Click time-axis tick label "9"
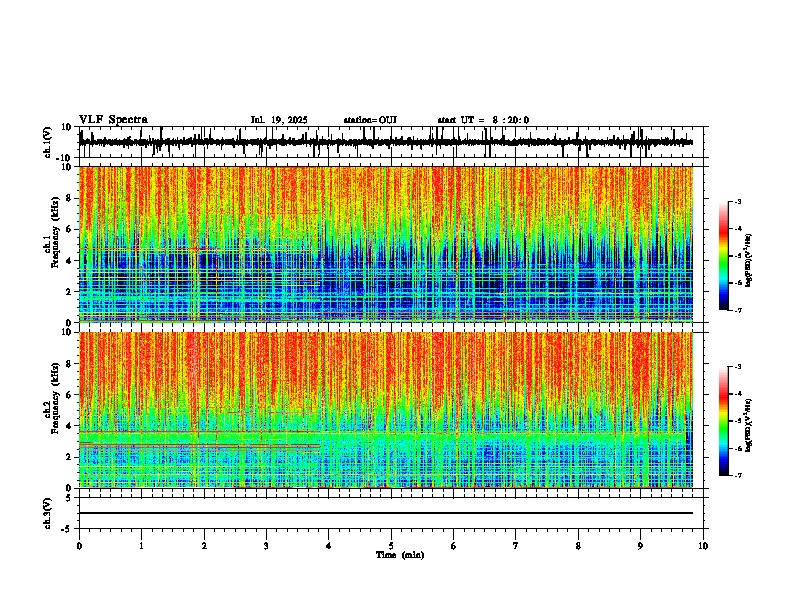The image size is (792, 612). tap(640, 546)
